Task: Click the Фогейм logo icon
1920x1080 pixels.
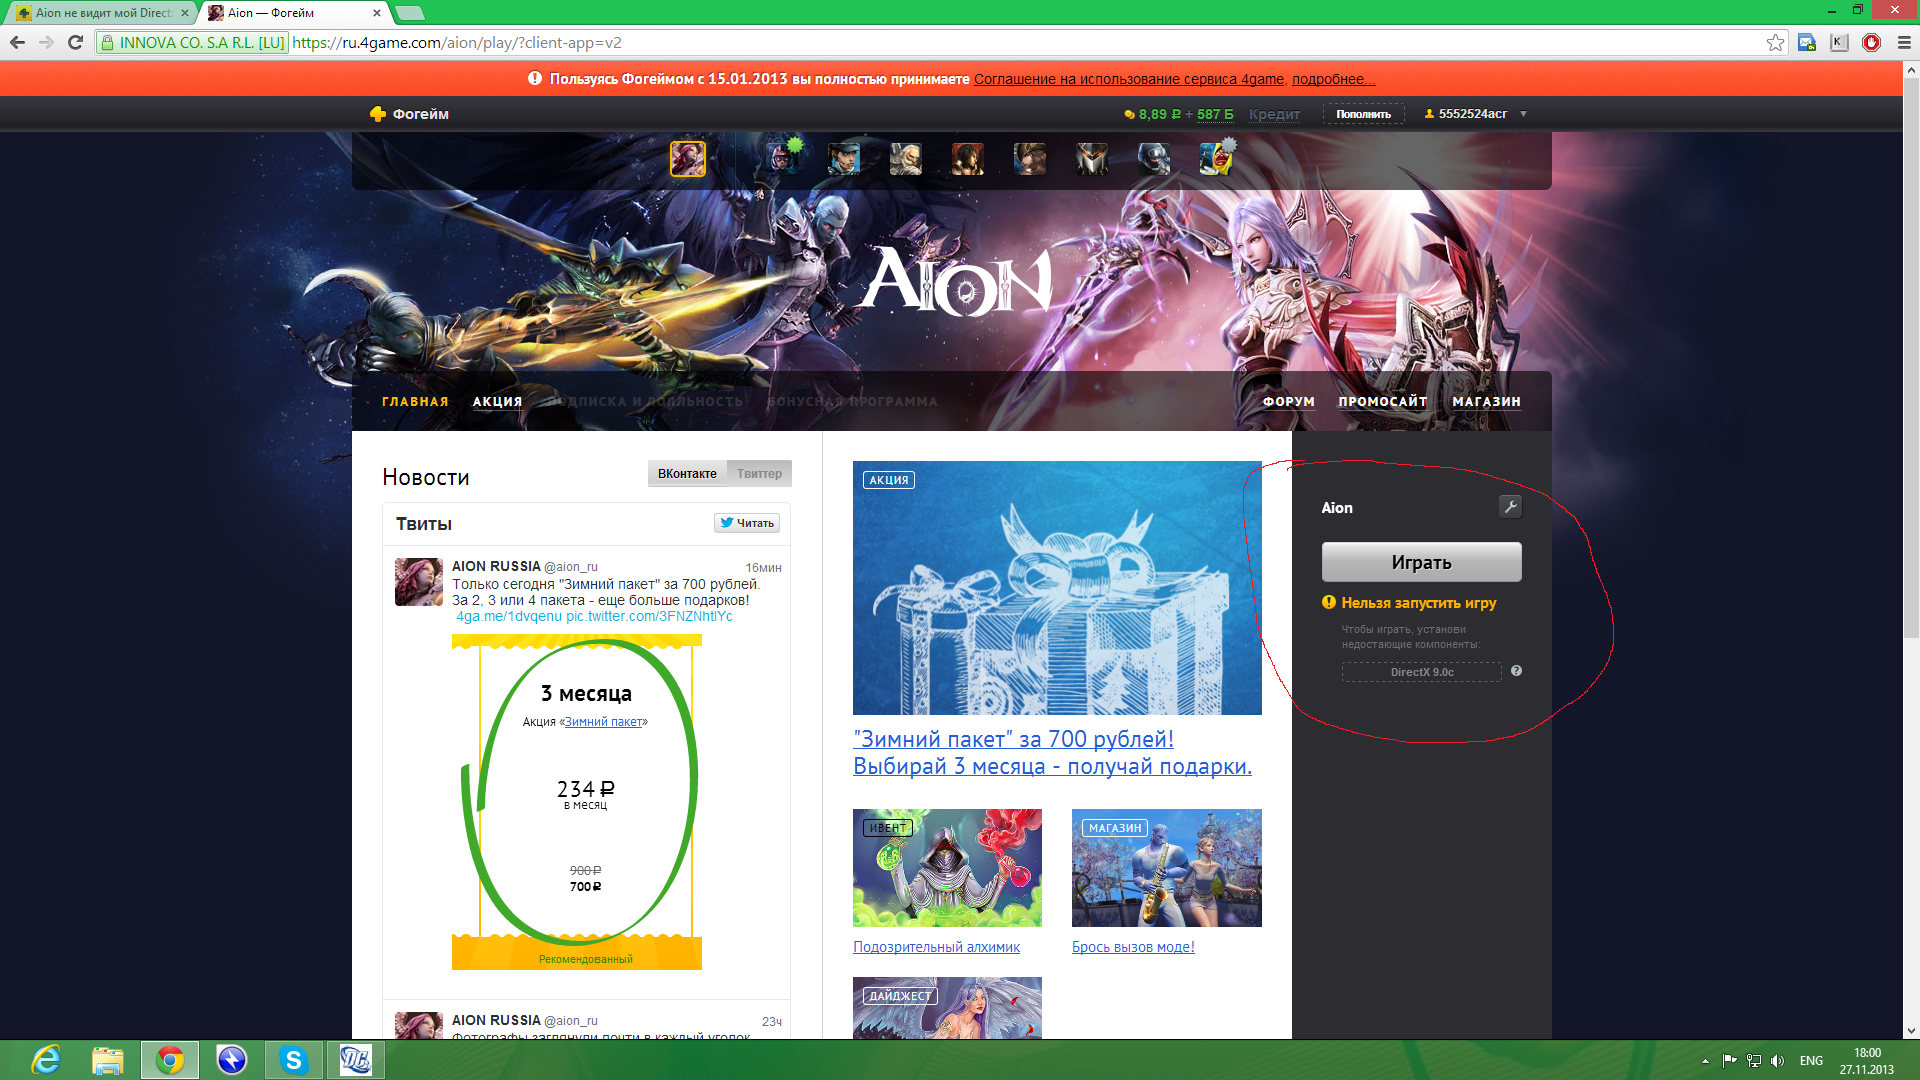Action: 378,114
